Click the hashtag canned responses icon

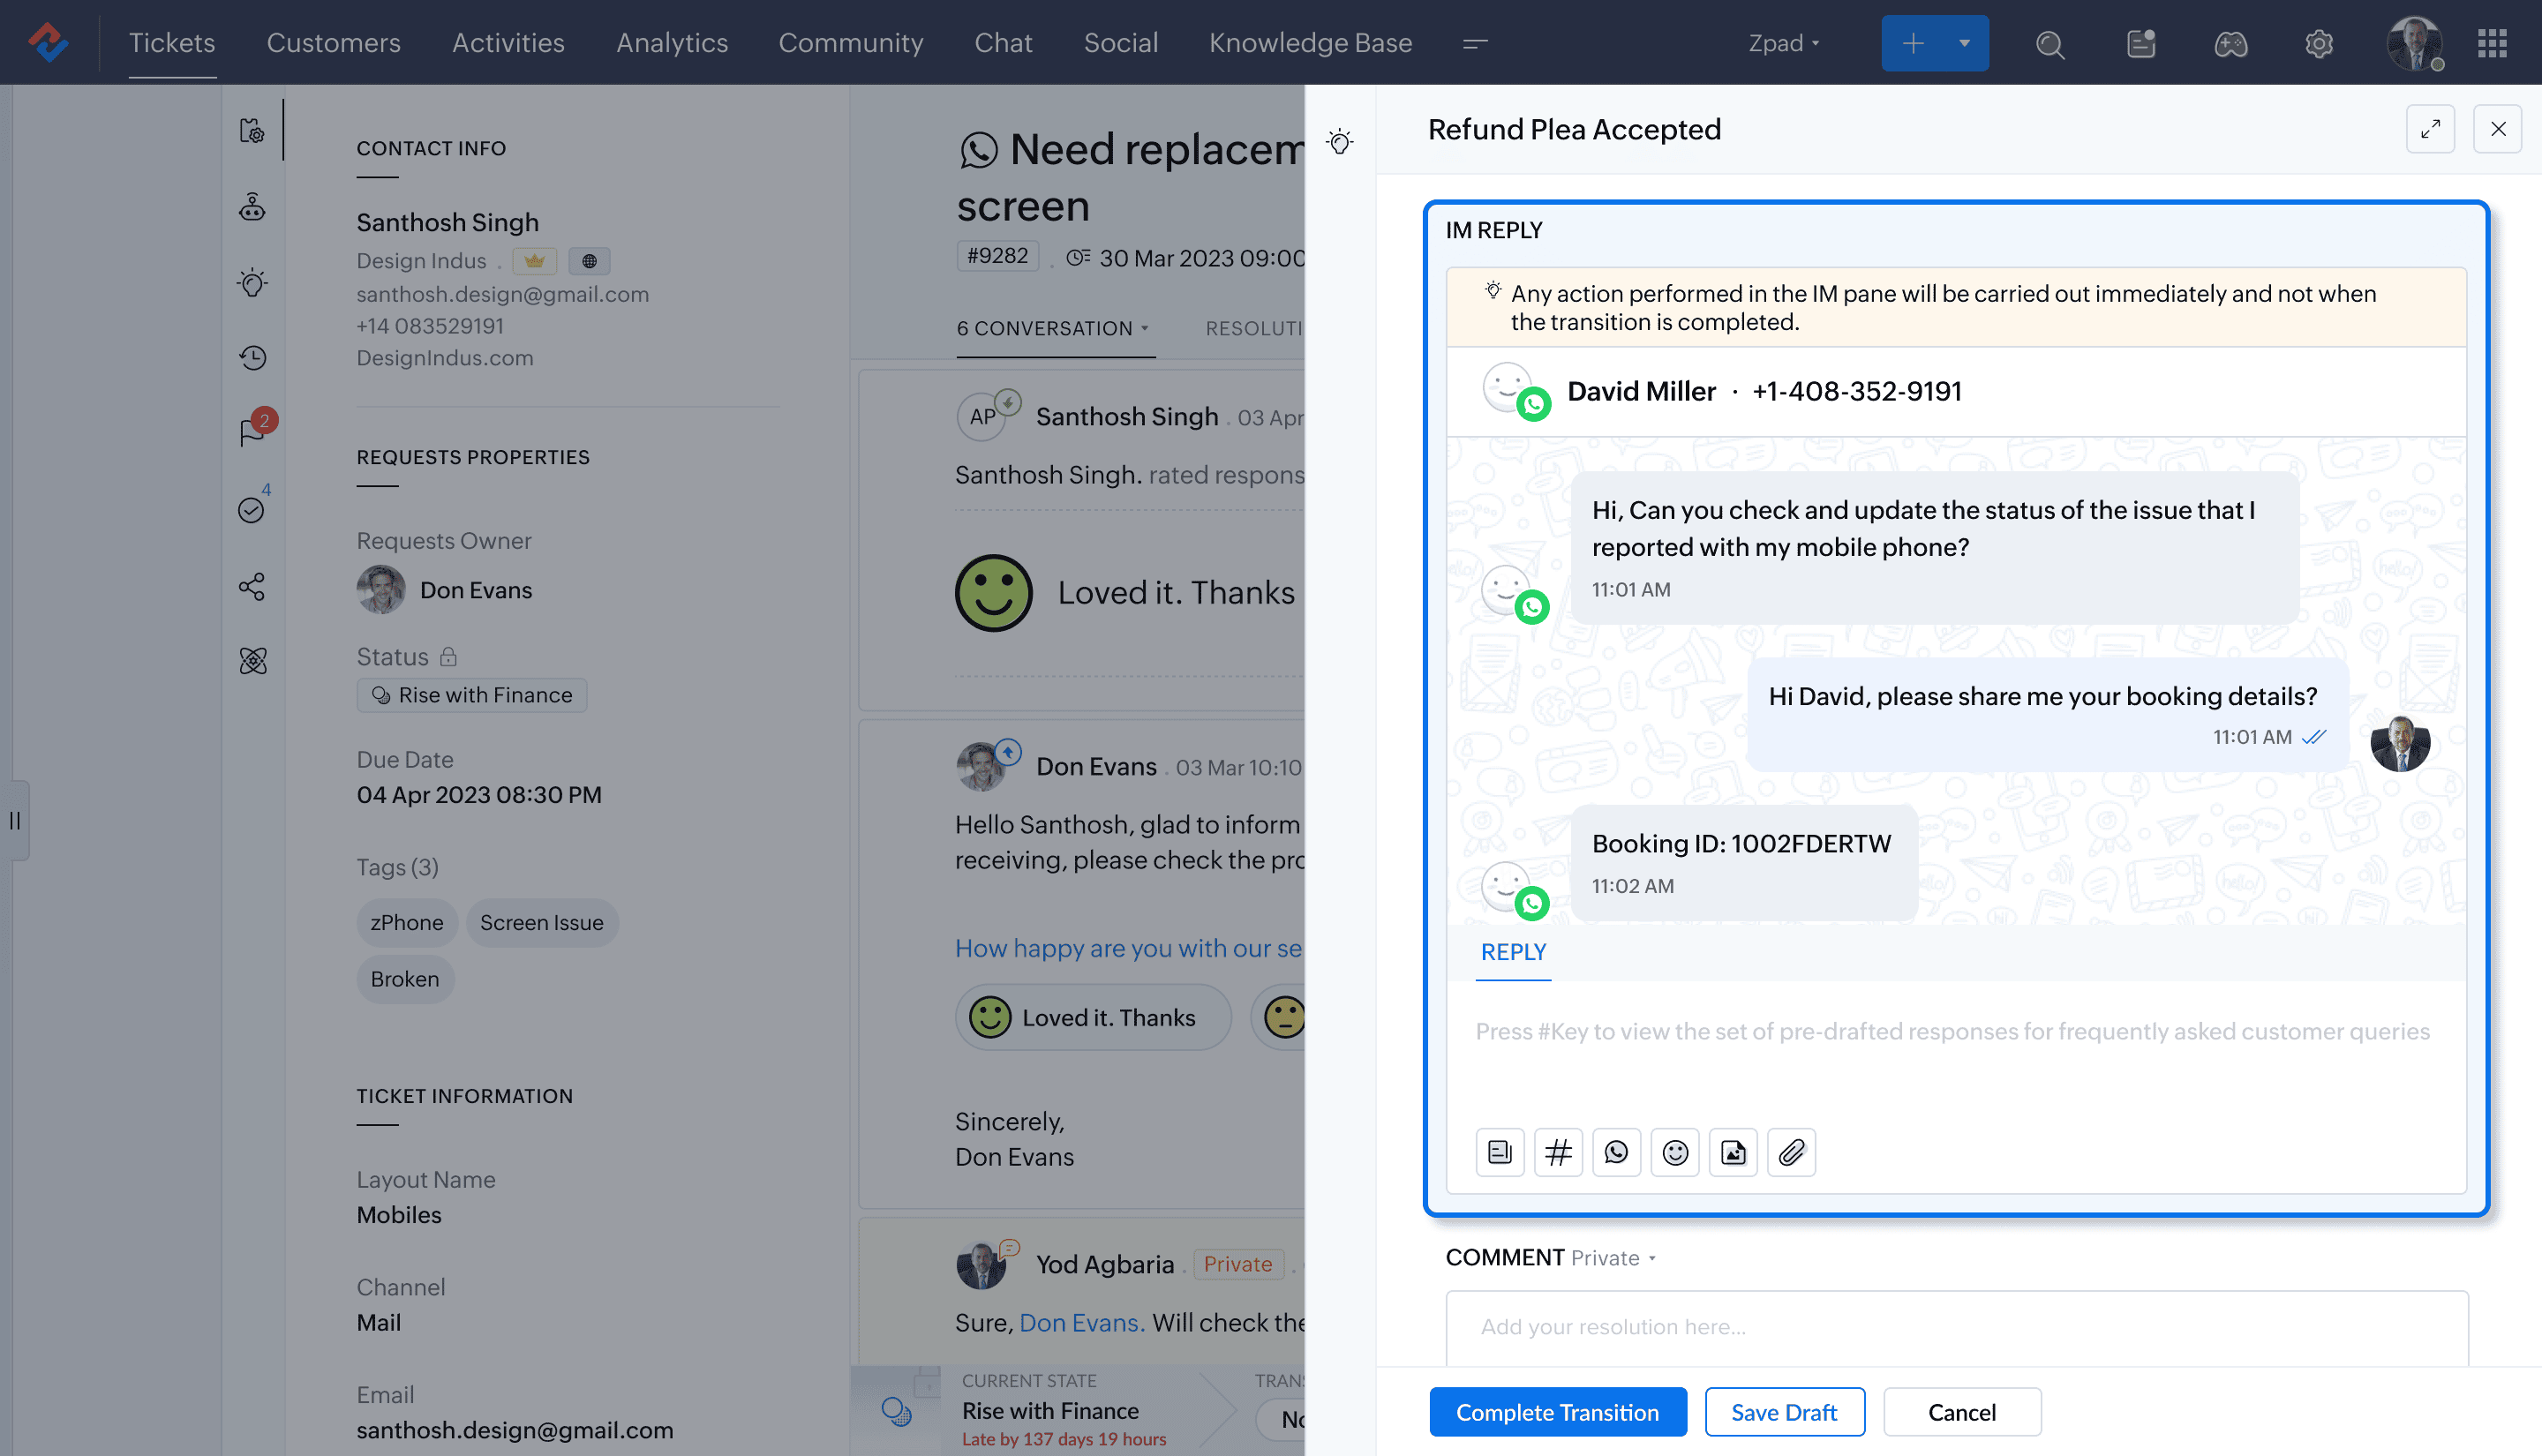coord(1558,1152)
